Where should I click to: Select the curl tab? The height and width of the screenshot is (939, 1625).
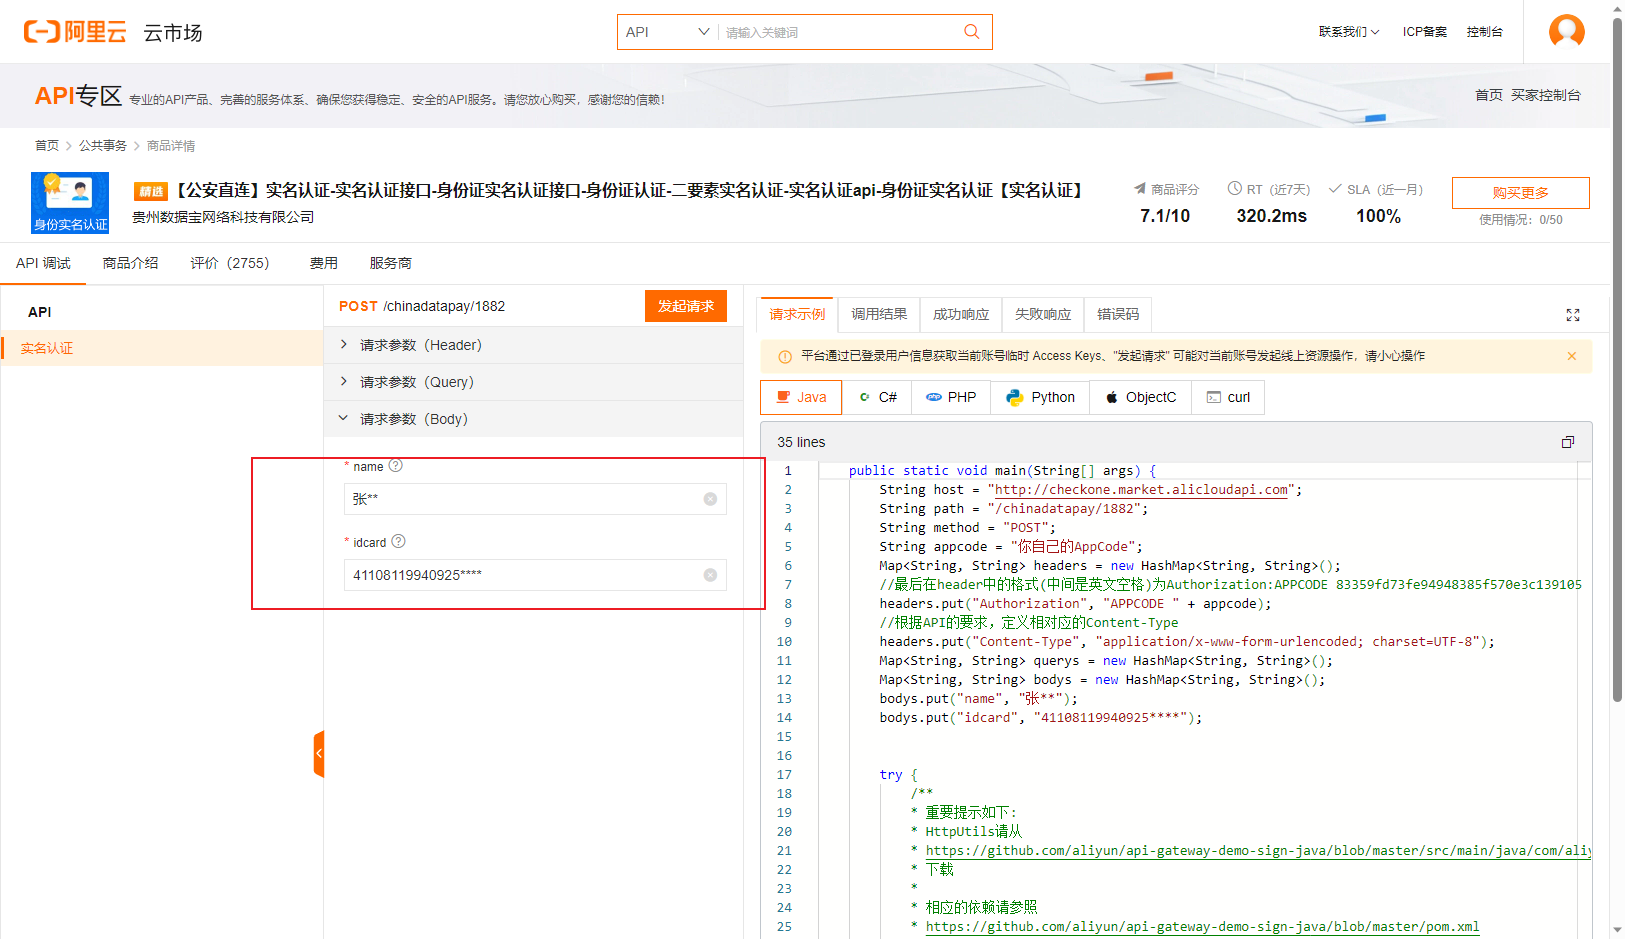click(x=1228, y=397)
